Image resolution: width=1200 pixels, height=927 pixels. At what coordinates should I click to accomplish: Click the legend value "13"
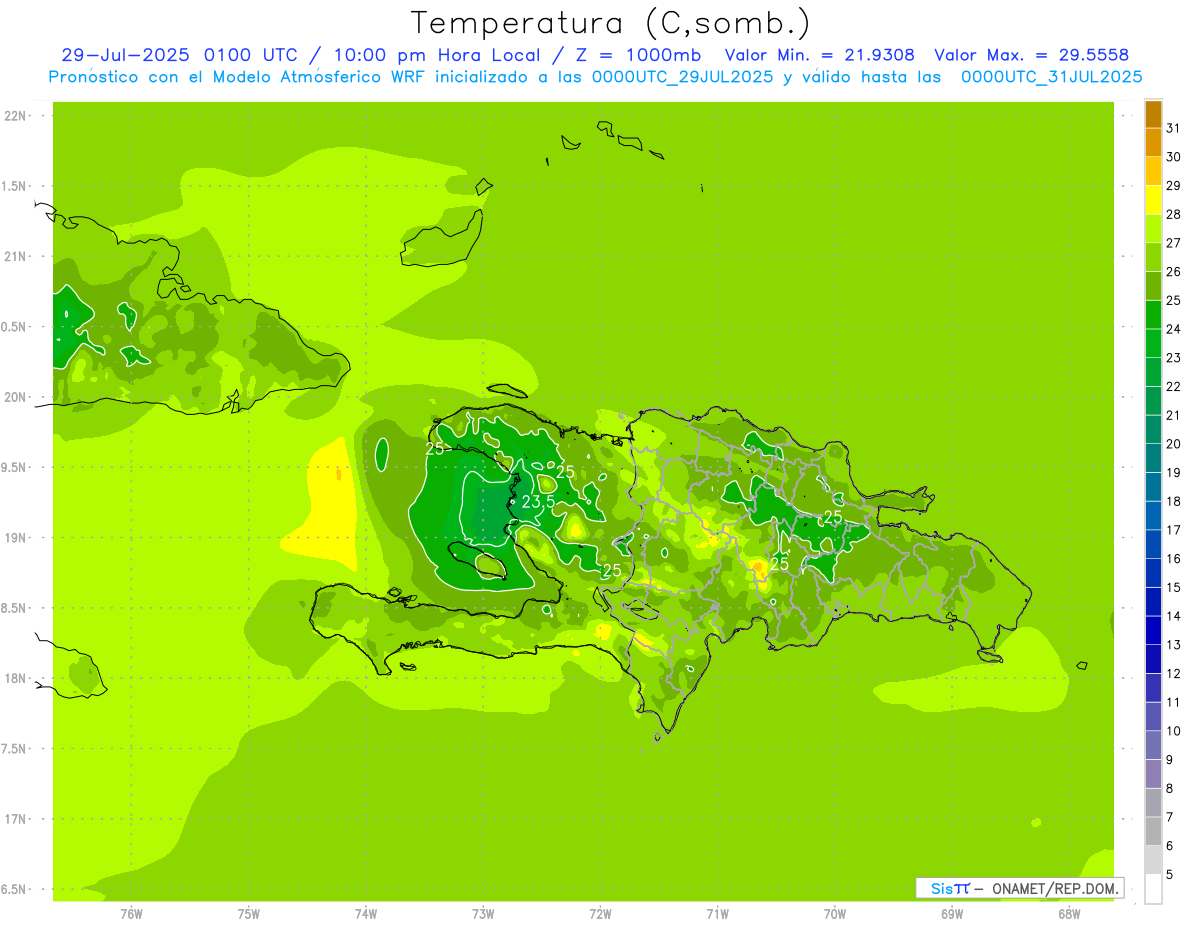[1173, 645]
